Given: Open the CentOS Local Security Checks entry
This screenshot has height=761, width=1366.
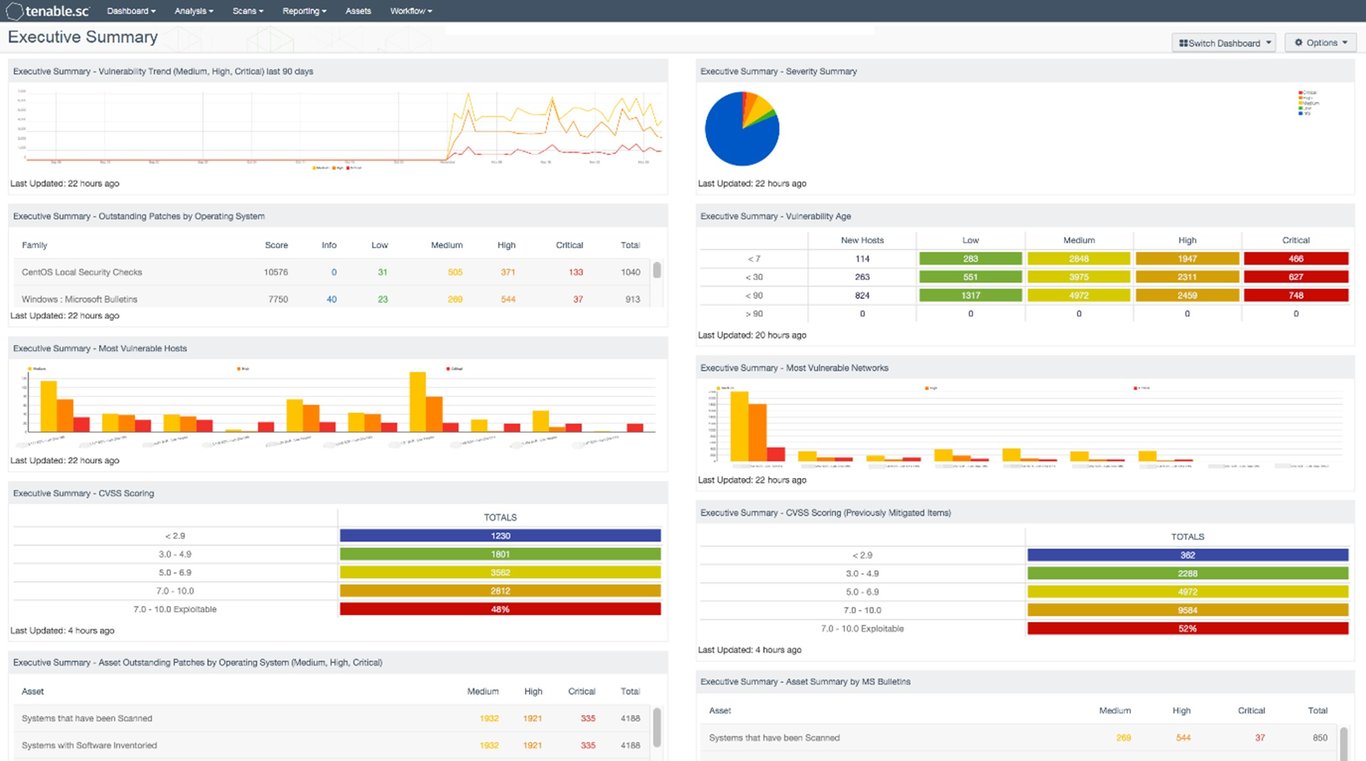Looking at the screenshot, I should [80, 271].
